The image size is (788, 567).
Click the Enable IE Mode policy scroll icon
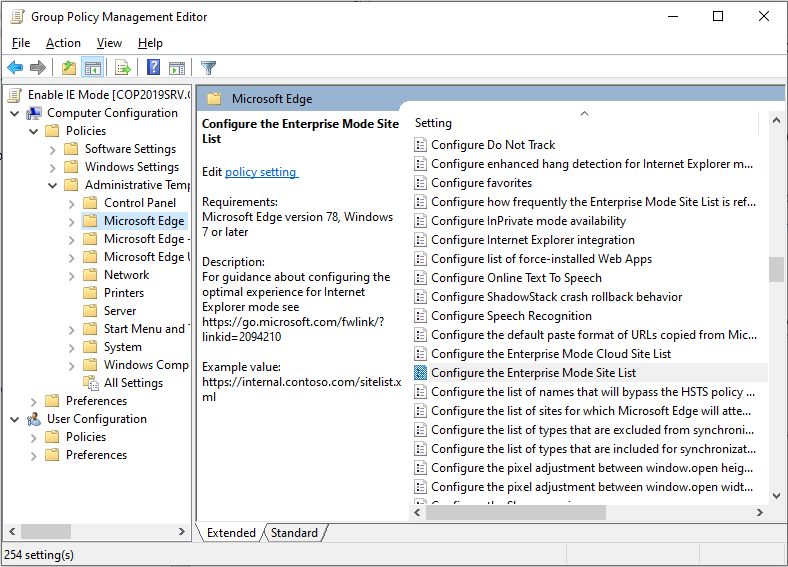15,95
